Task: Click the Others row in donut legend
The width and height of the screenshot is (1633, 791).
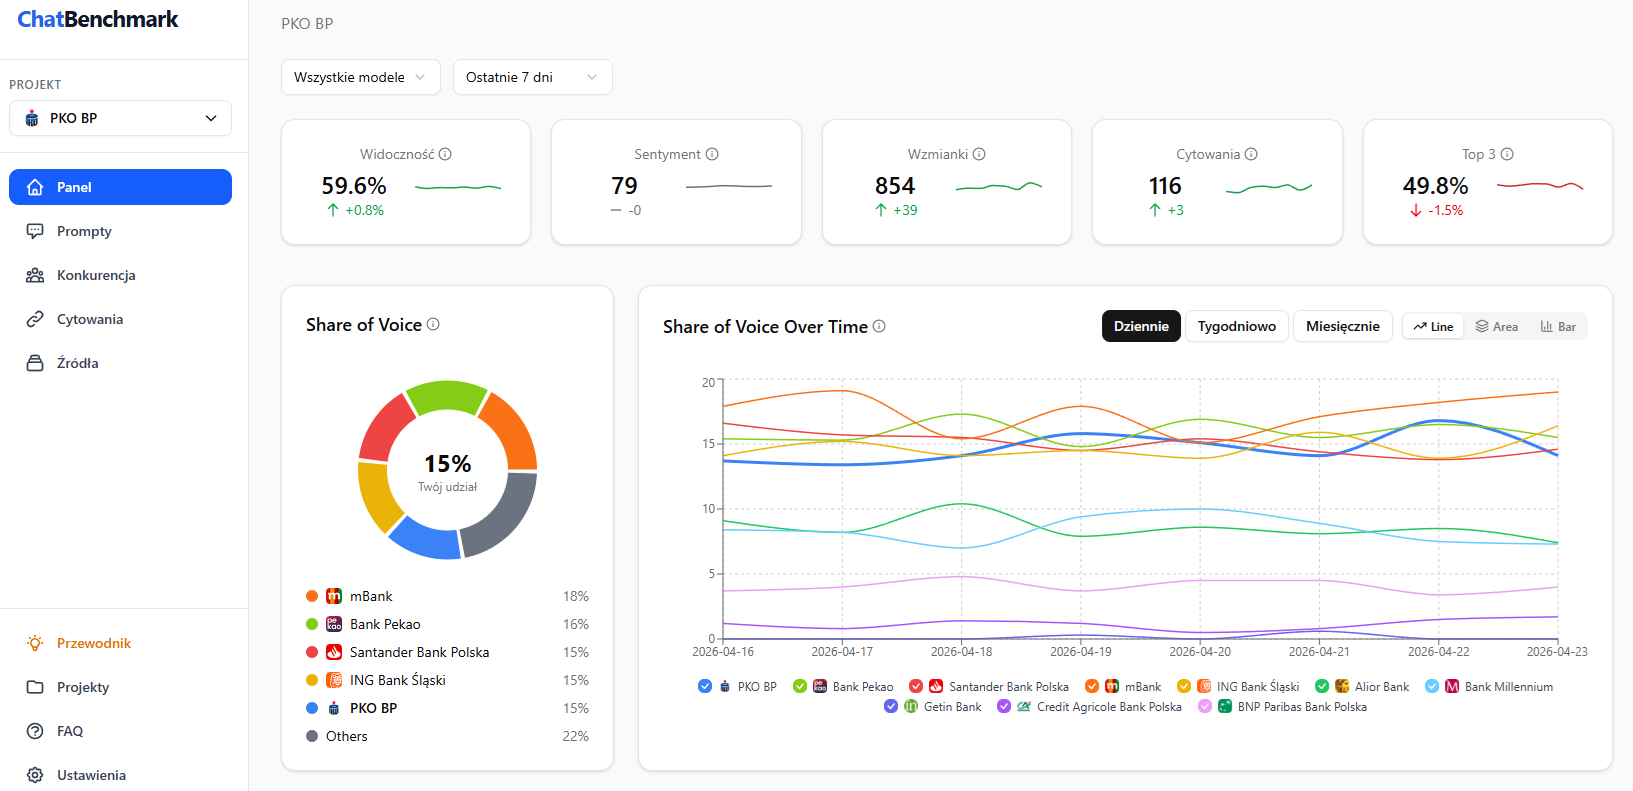Action: [x=447, y=736]
